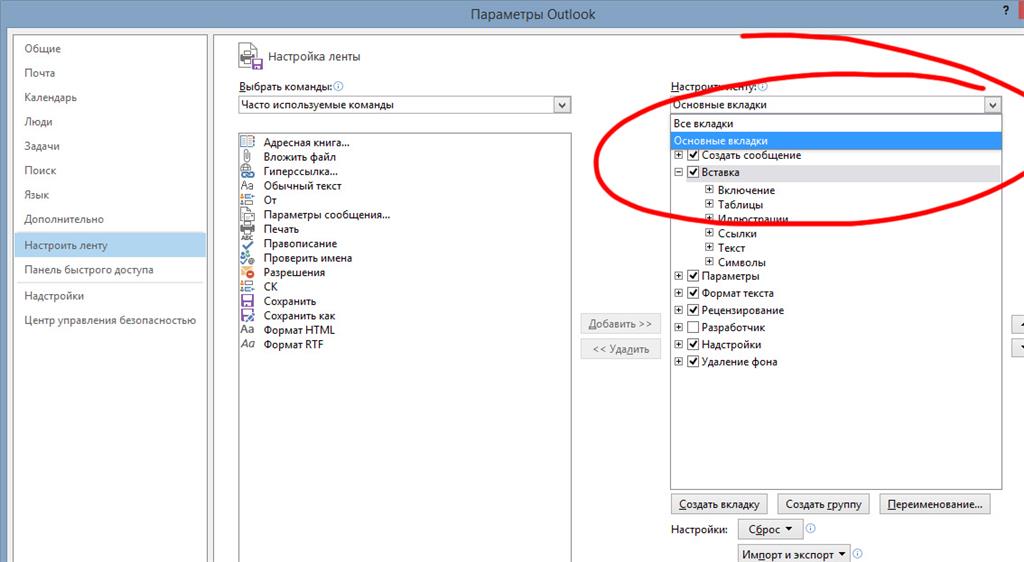
Task: Open the Основные вкладки ribbon dropdown arrow
Action: tap(993, 104)
